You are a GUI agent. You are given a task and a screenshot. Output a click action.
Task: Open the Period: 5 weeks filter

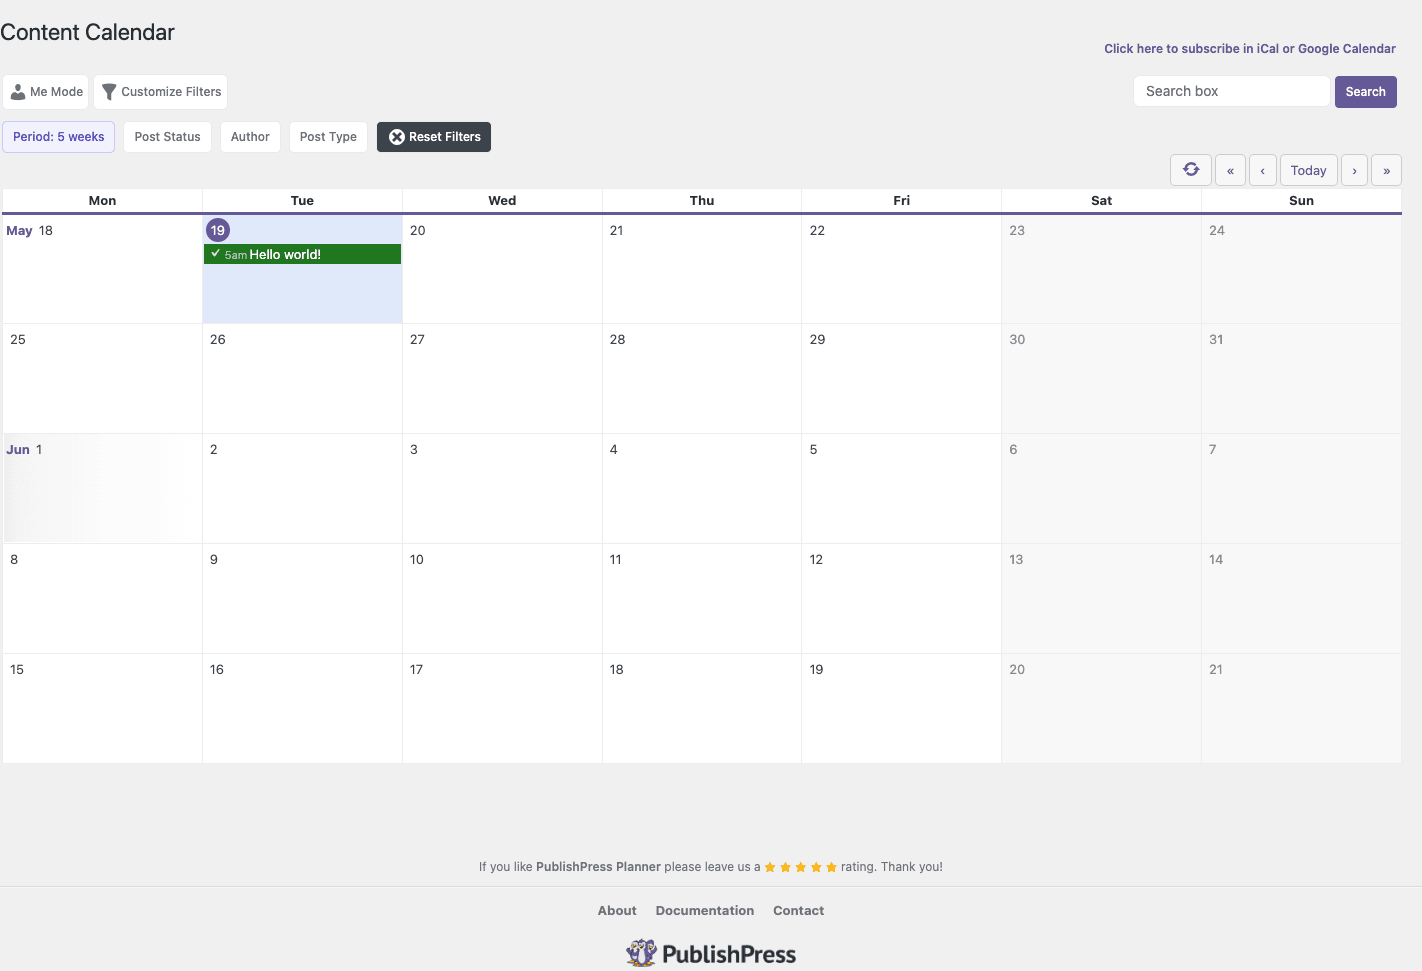coord(59,137)
